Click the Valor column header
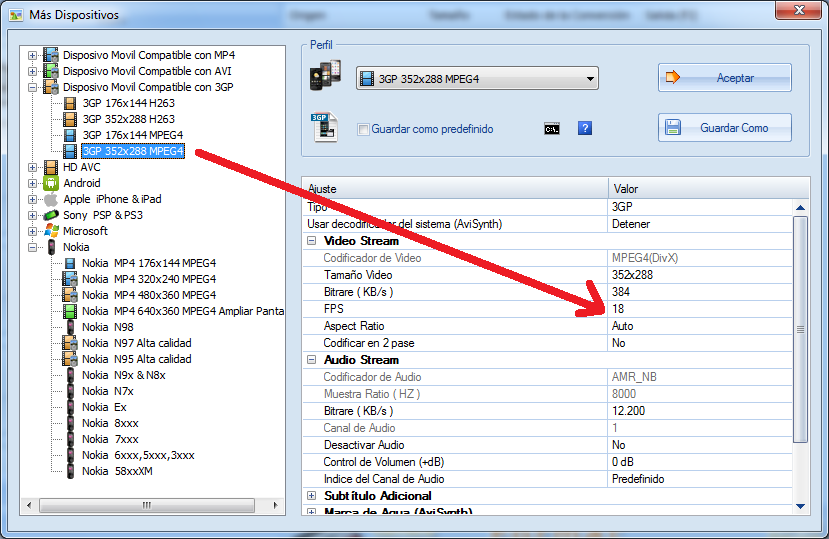The height and width of the screenshot is (539, 829). point(708,188)
